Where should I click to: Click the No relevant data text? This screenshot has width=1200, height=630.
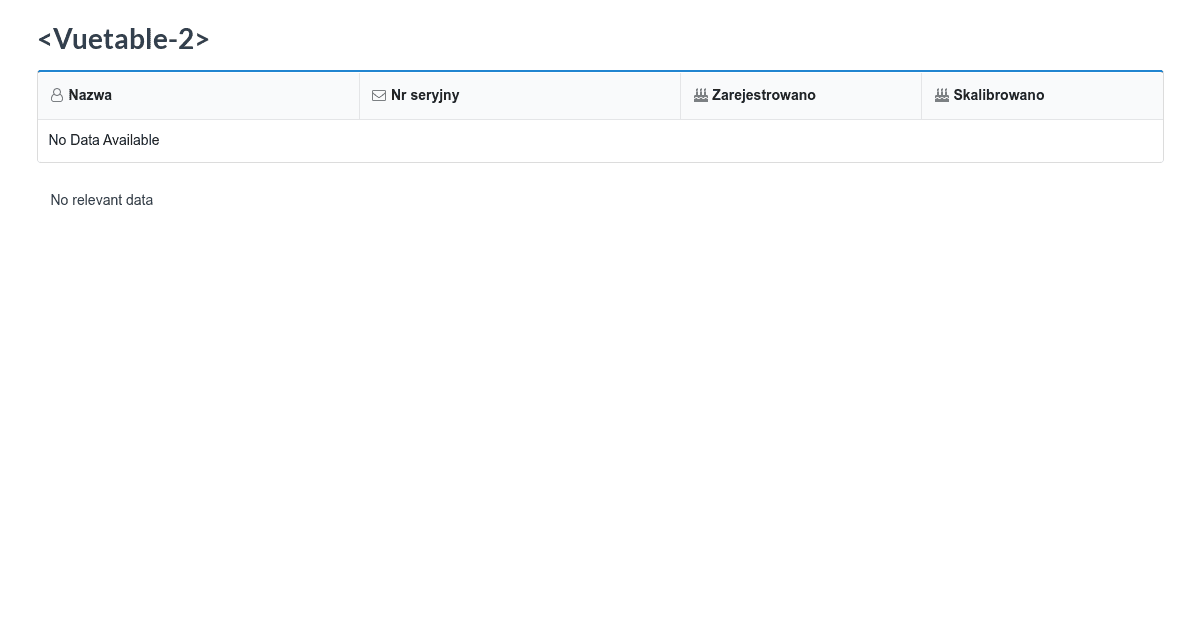(x=101, y=200)
